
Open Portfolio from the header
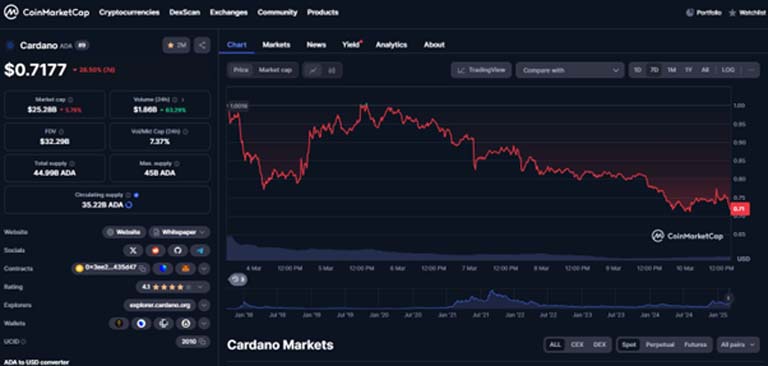point(704,13)
